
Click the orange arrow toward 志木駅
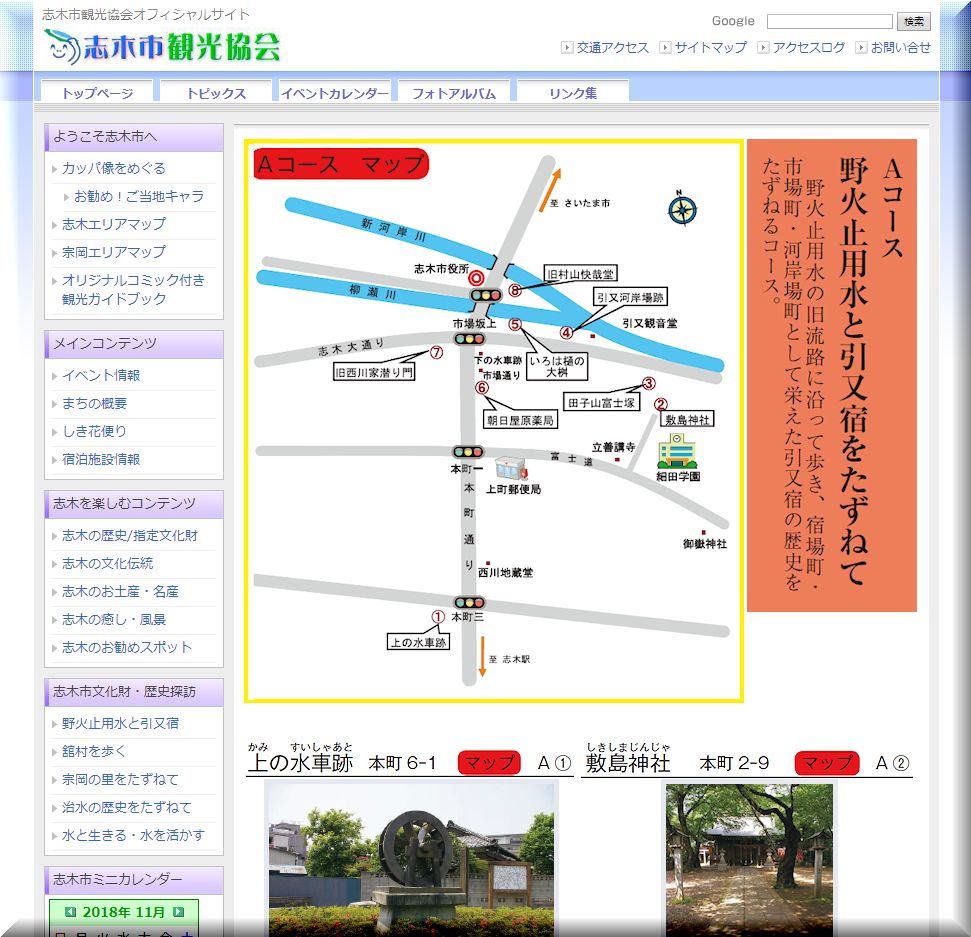pyautogui.click(x=482, y=656)
